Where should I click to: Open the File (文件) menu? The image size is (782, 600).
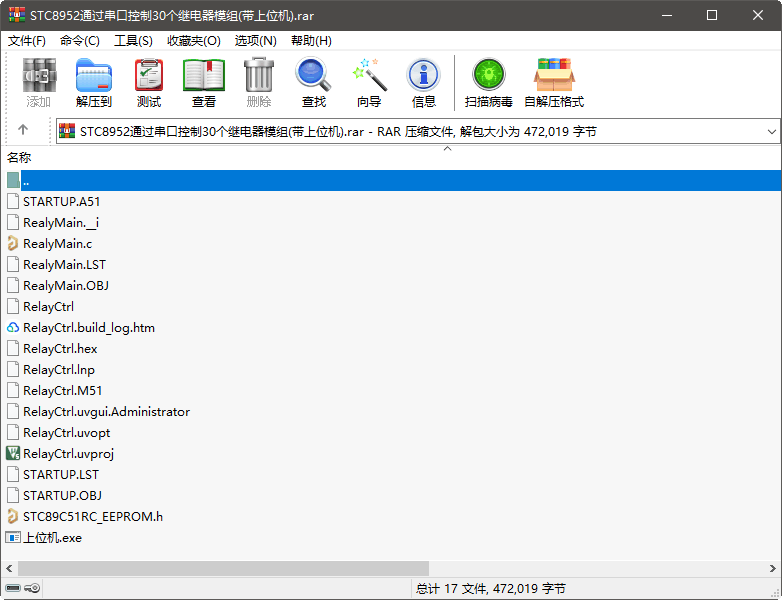27,41
